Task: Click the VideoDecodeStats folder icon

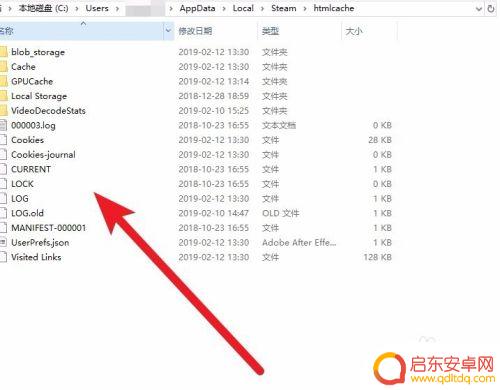Action: coord(3,111)
